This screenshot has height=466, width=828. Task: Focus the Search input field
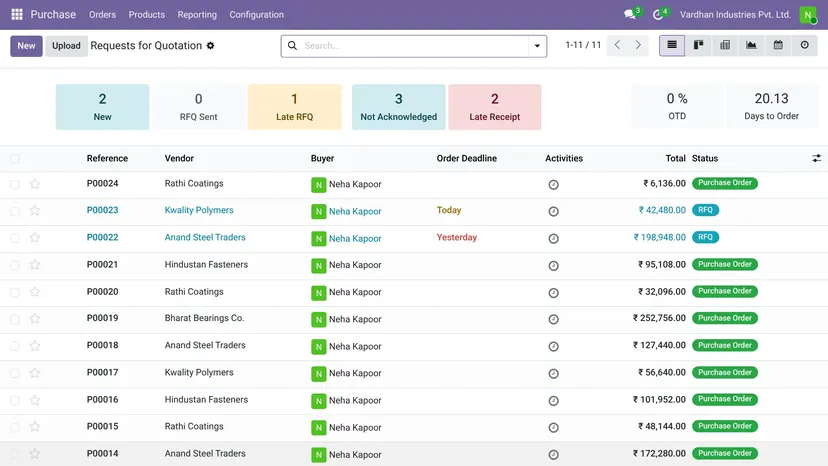[x=415, y=46]
